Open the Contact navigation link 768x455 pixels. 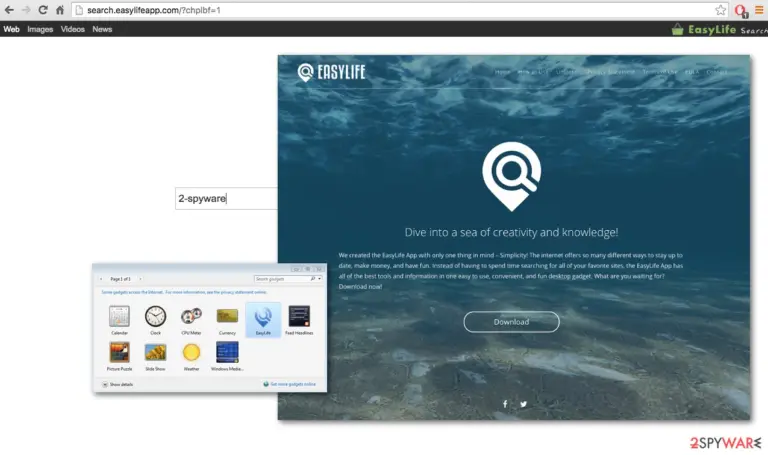[717, 72]
